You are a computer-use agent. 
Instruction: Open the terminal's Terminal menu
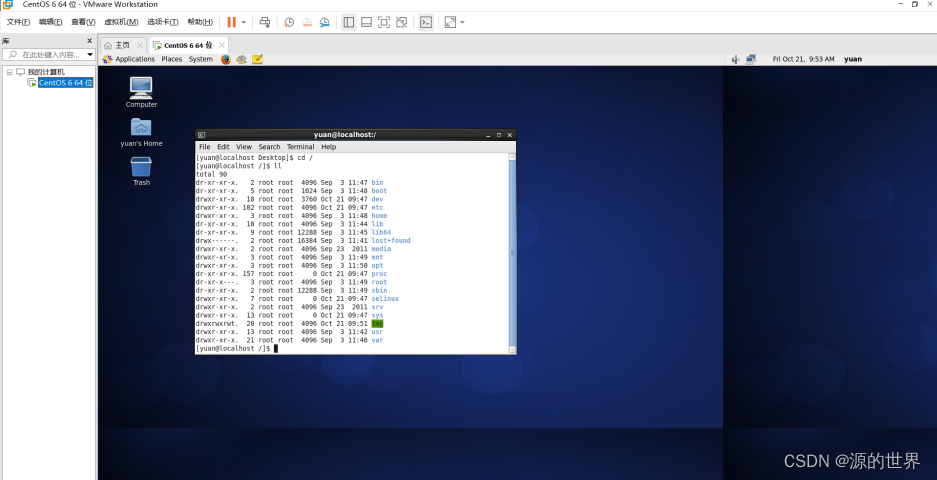click(300, 146)
